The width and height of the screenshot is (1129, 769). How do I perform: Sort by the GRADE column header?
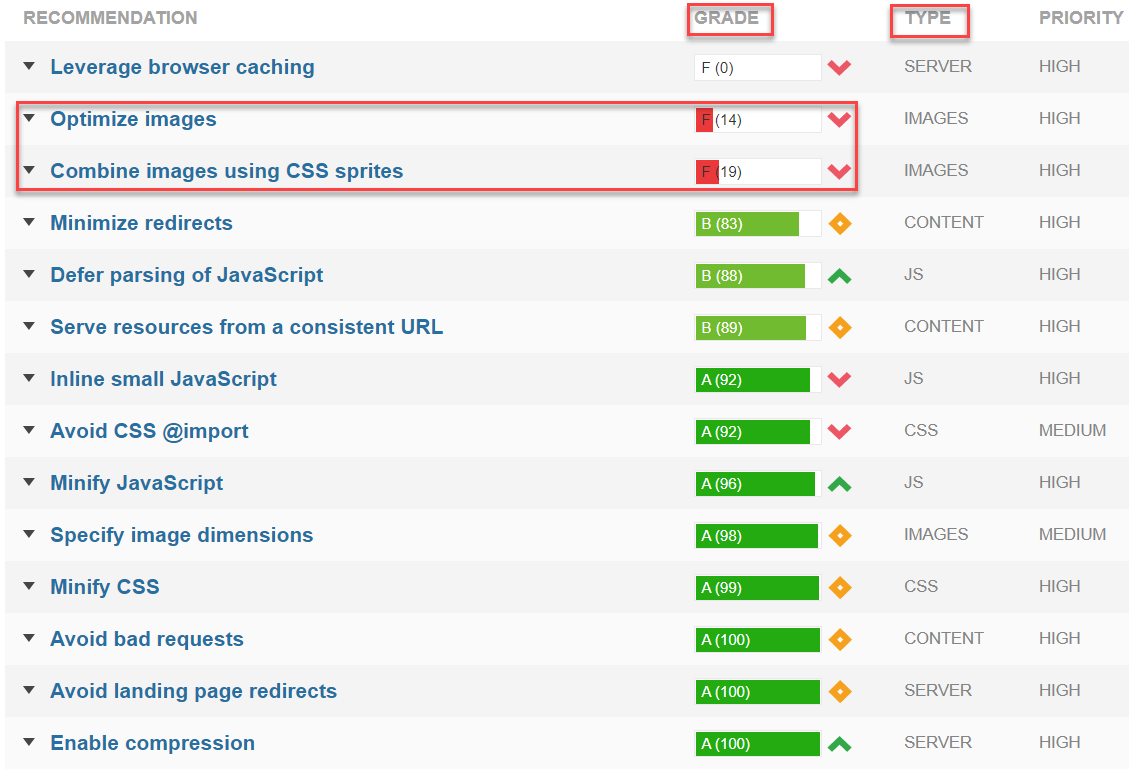coord(727,18)
